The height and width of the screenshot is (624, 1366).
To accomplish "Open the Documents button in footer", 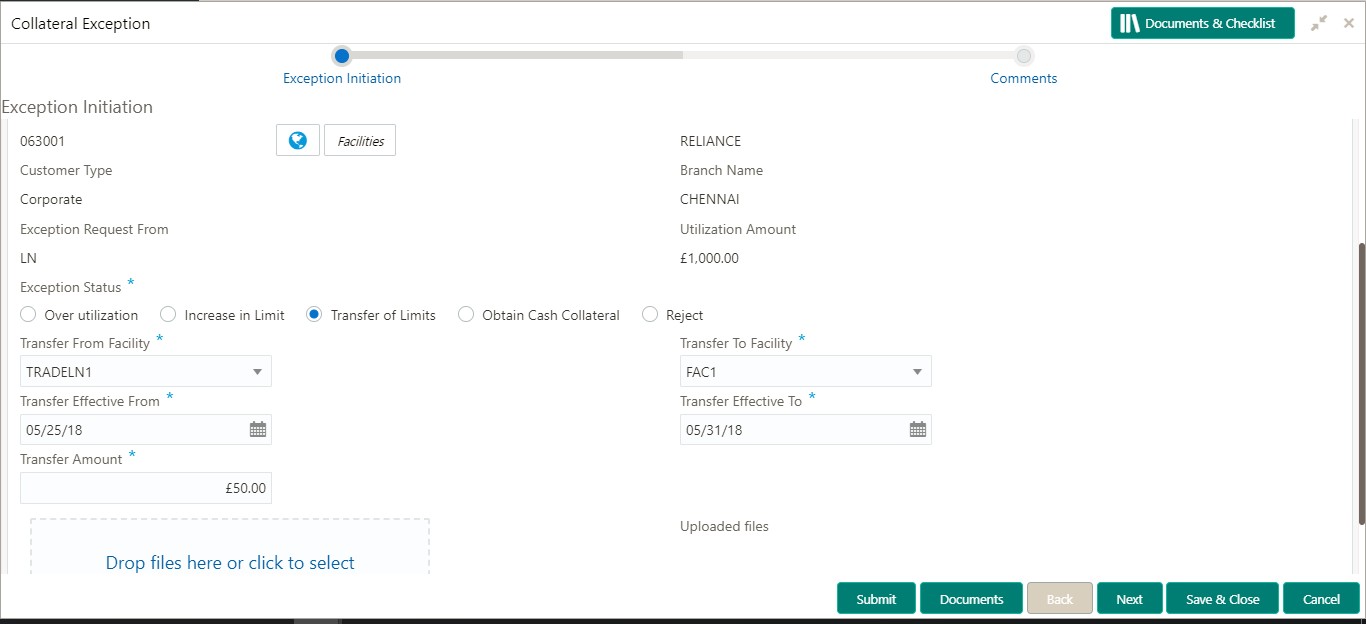I will (x=971, y=598).
